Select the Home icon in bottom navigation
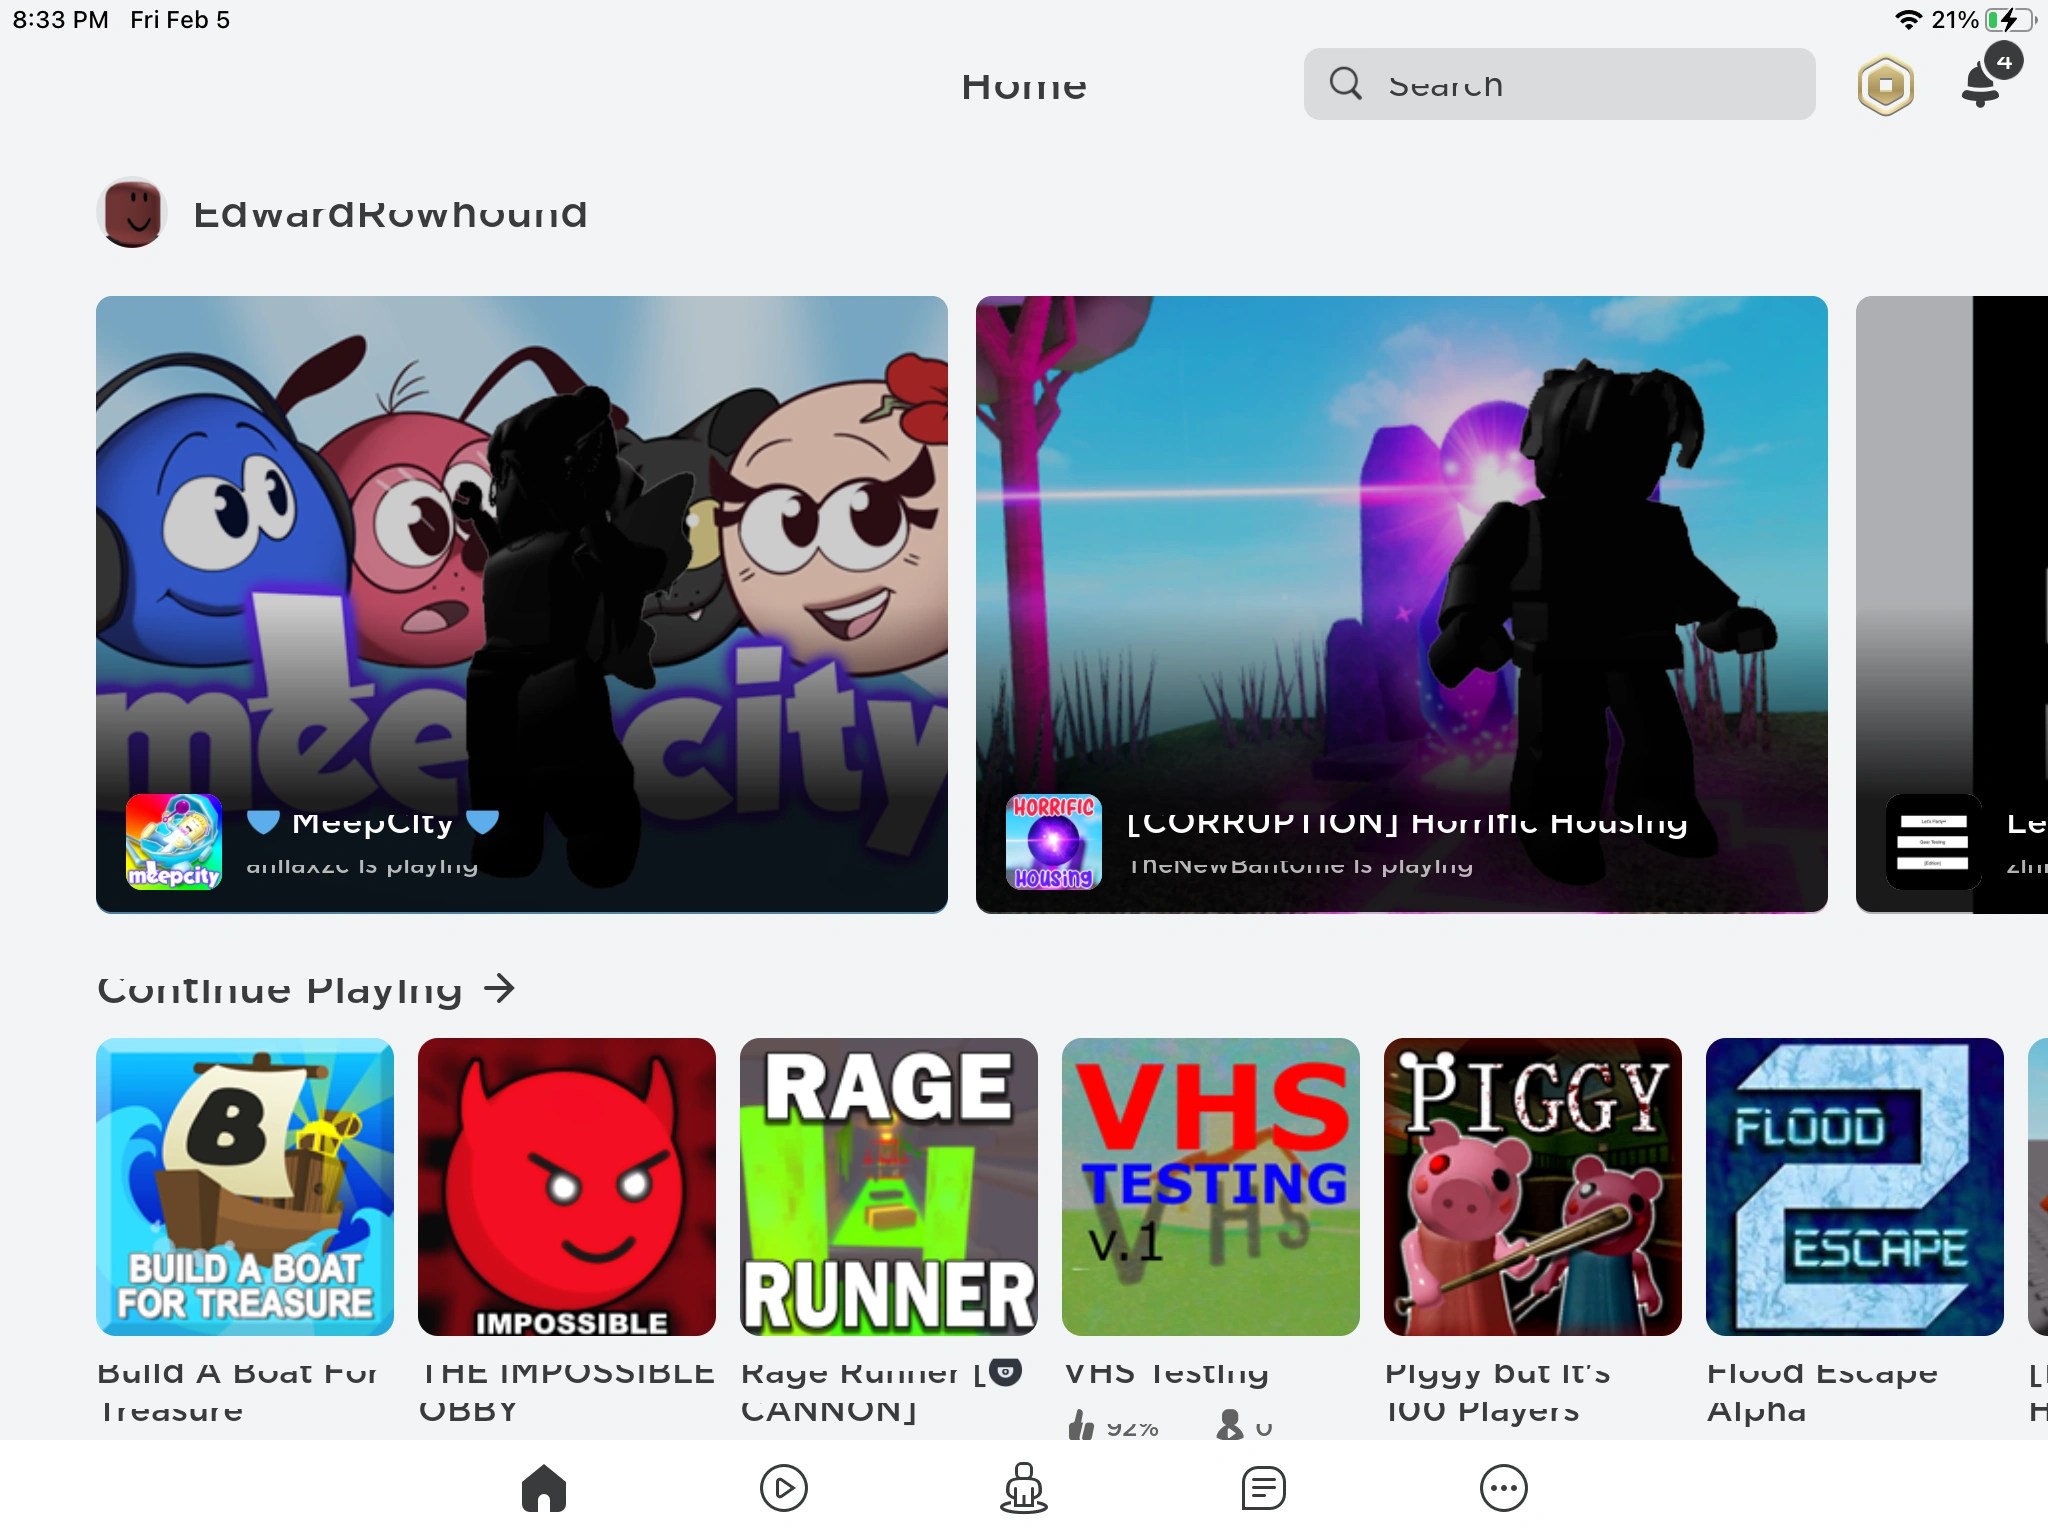Image resolution: width=2048 pixels, height=1536 pixels. pos(546,1488)
